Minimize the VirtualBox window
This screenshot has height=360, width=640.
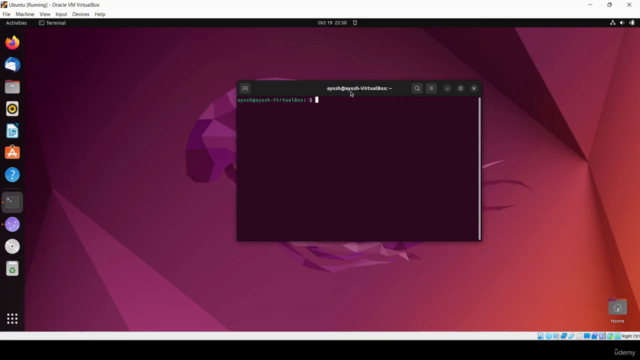point(590,5)
